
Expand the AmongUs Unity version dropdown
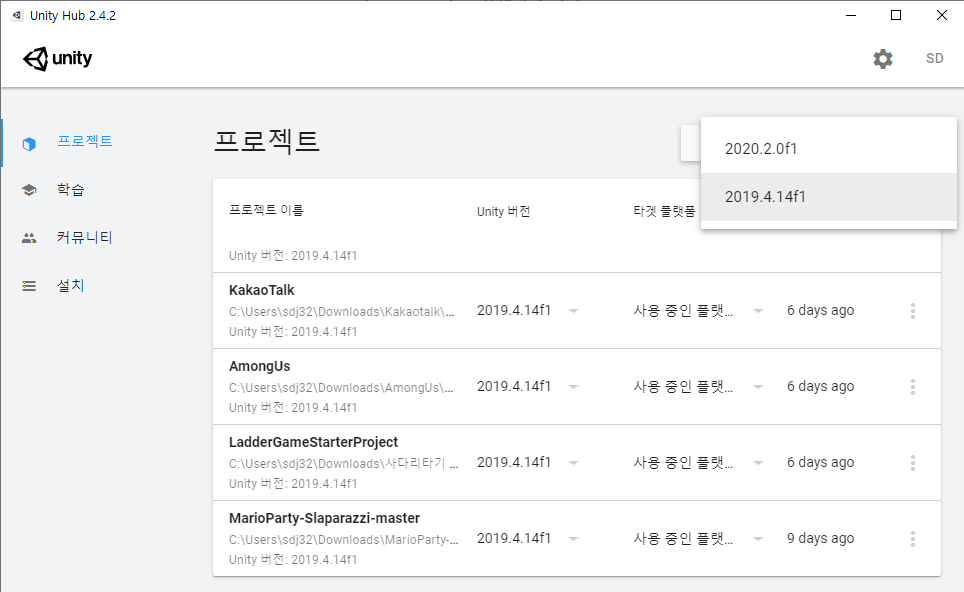pyautogui.click(x=573, y=387)
